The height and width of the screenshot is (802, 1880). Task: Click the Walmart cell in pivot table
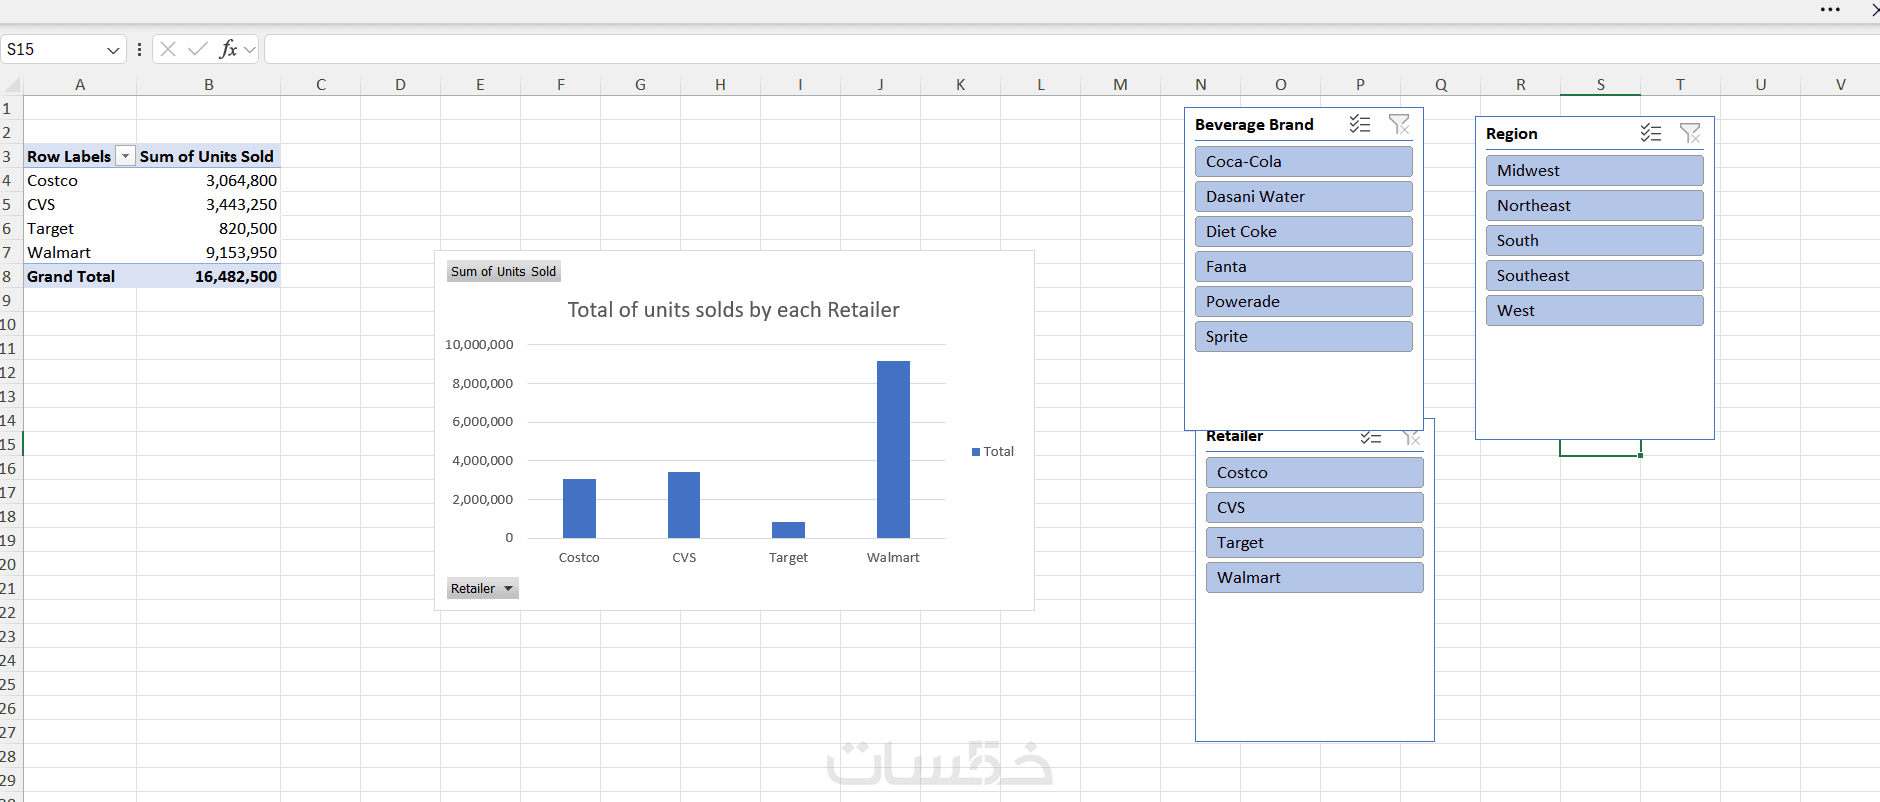click(80, 252)
